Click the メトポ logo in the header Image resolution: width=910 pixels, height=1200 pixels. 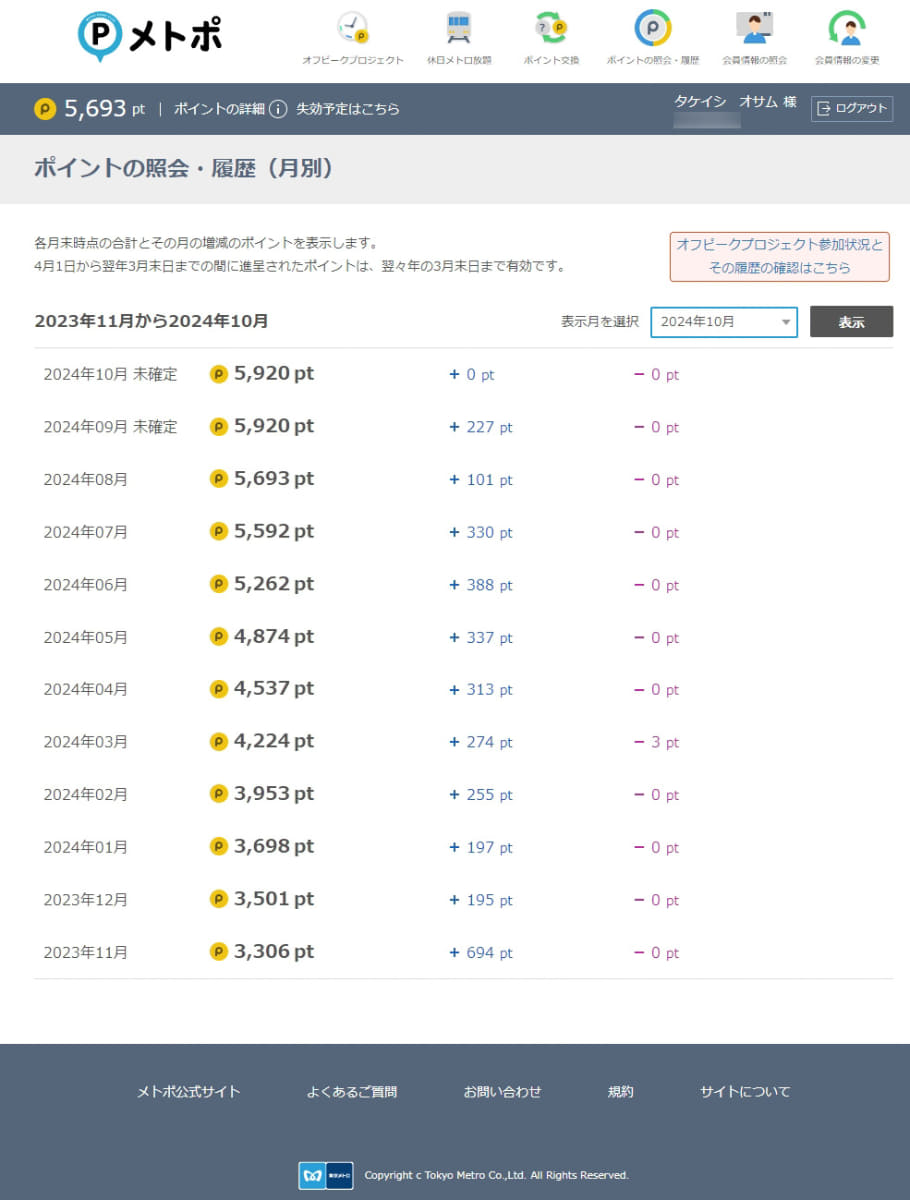(x=148, y=33)
